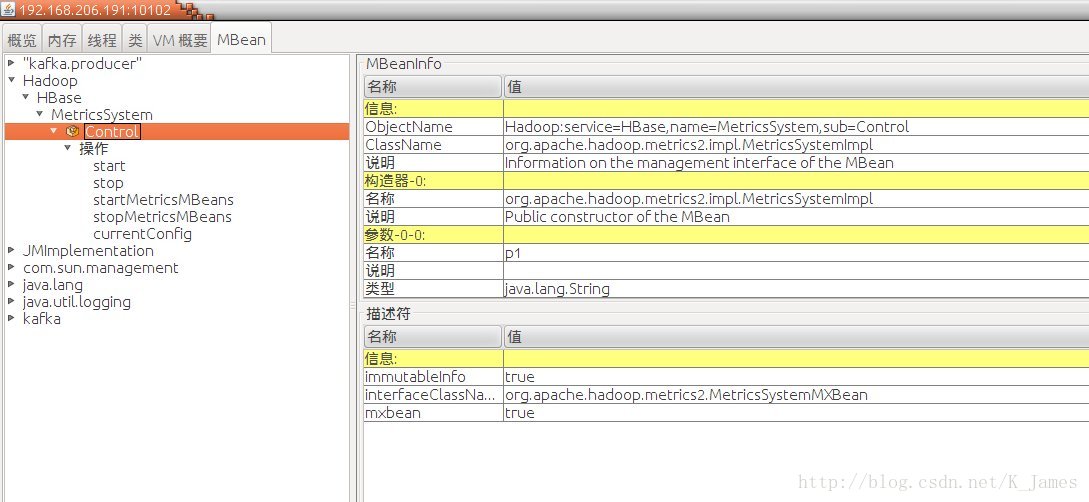Select the HBase tree label
Screen dimensions: 1089x502
(59, 97)
